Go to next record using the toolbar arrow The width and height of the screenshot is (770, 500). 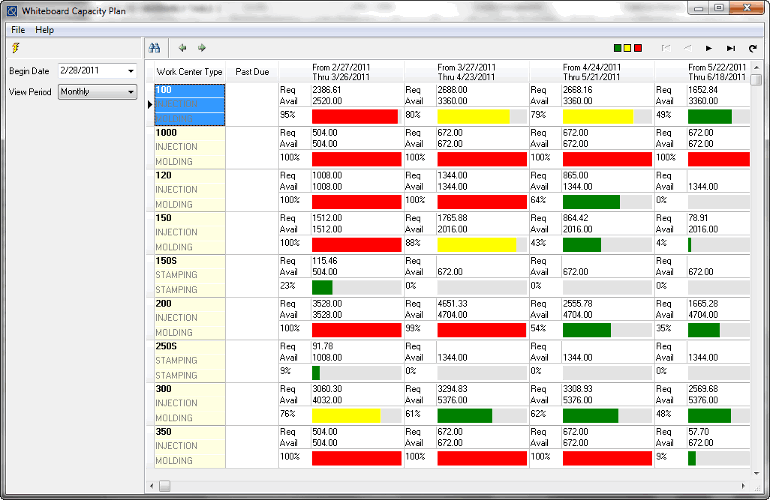[709, 47]
